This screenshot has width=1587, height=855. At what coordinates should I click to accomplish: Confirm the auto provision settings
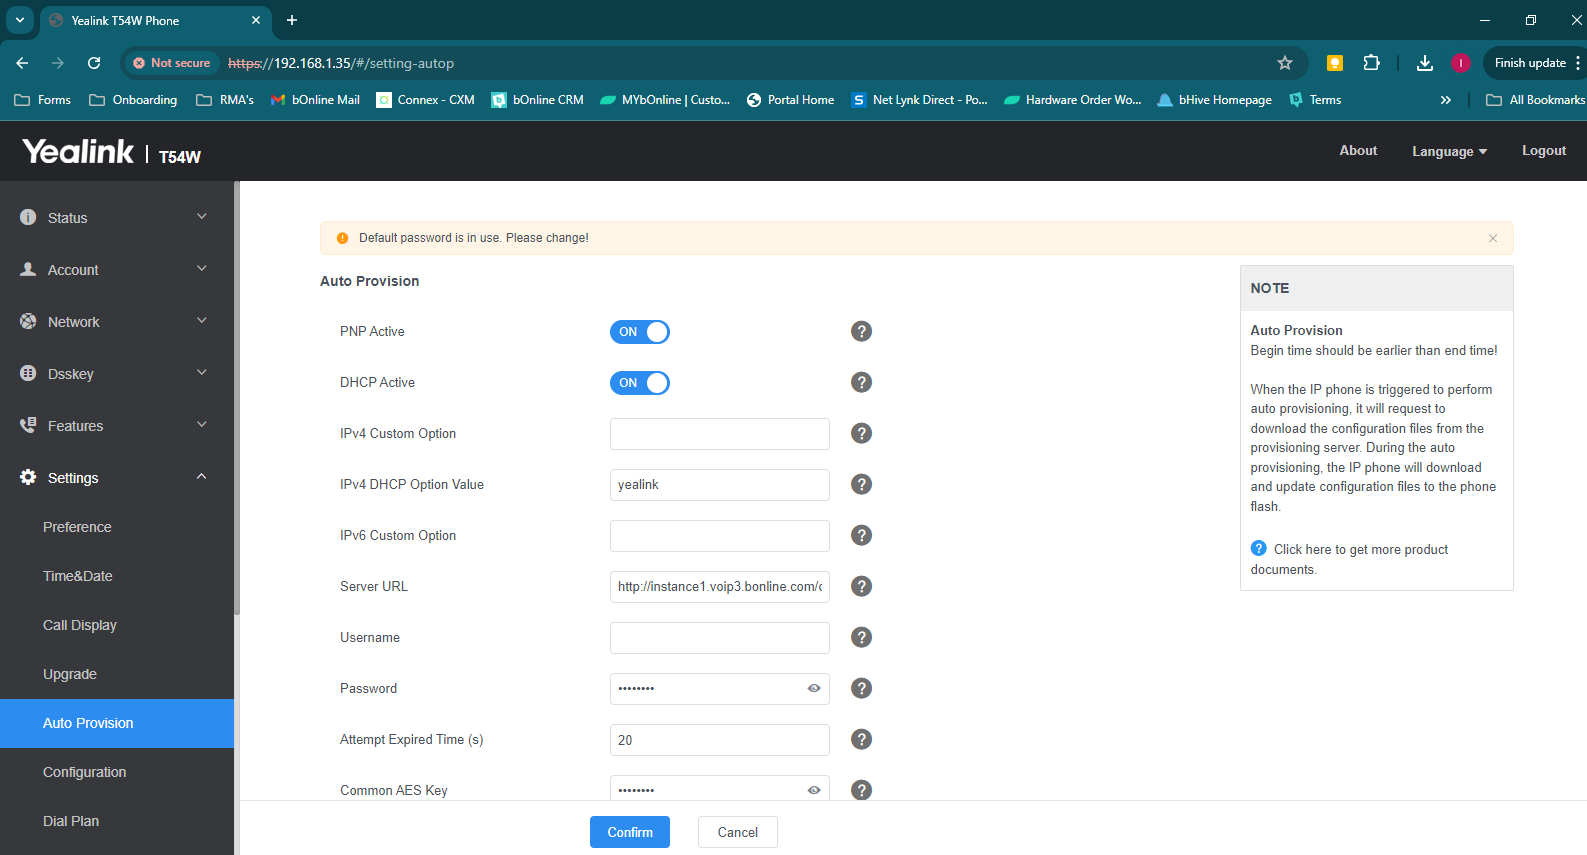click(630, 832)
